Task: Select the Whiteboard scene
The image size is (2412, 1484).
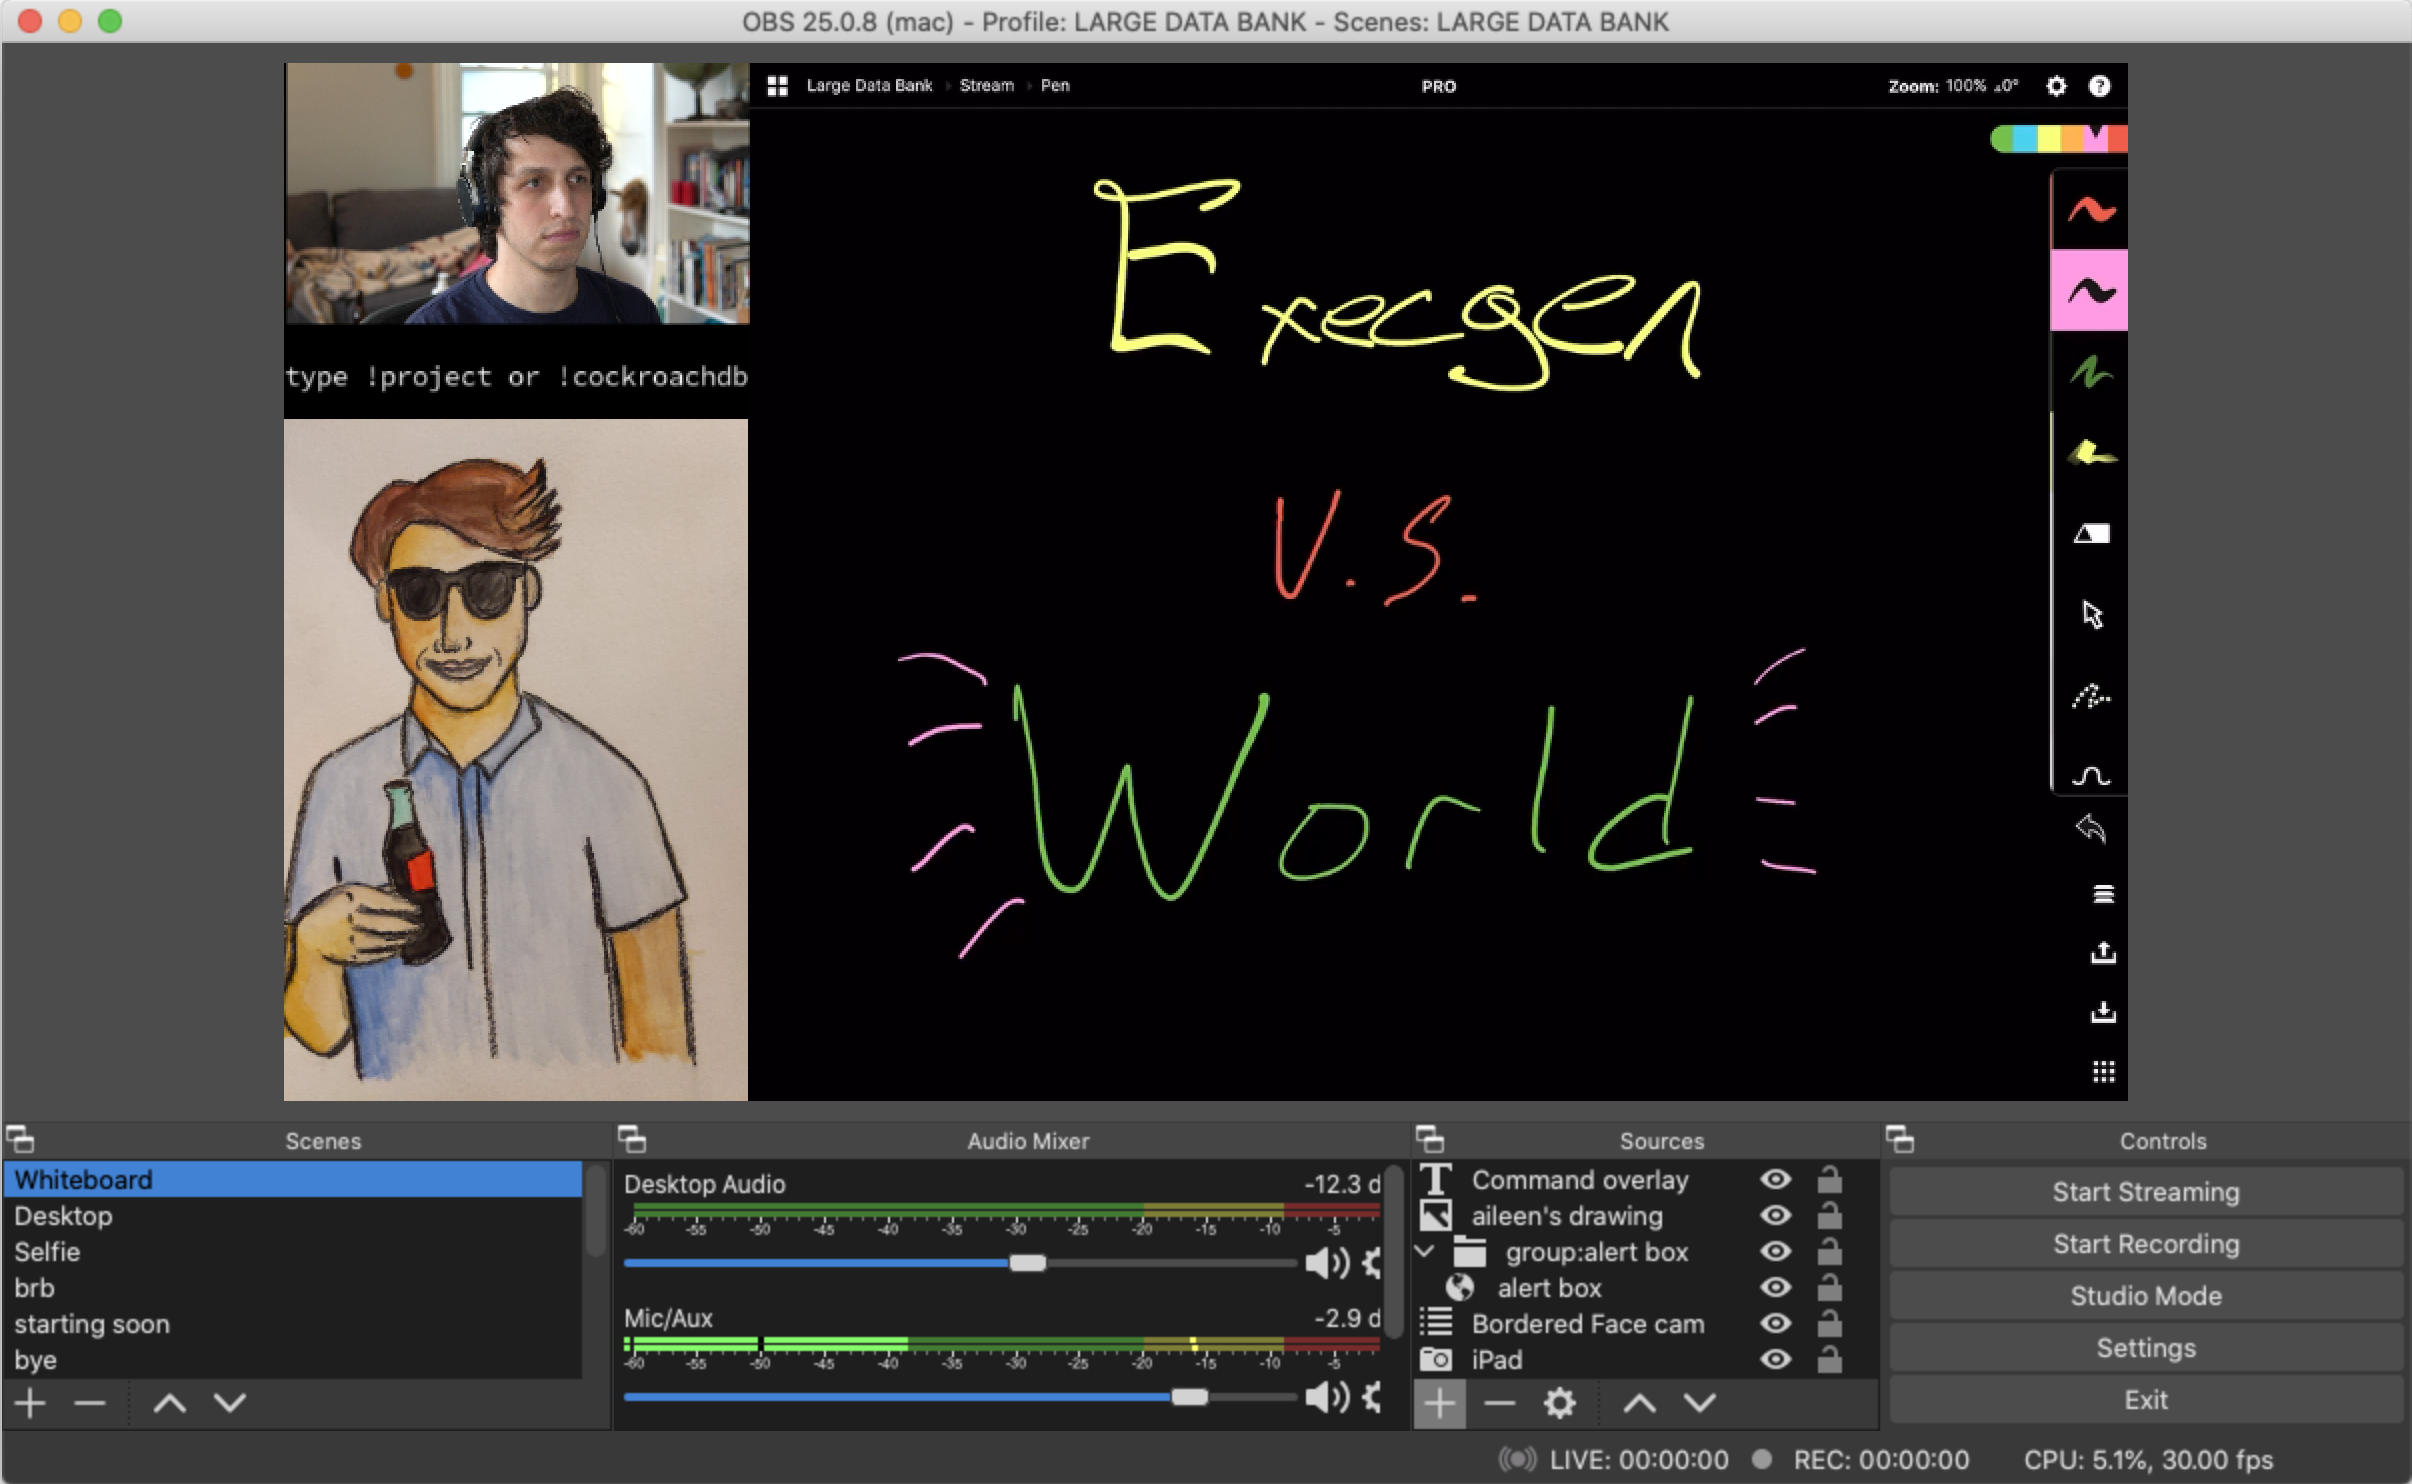Action: tap(293, 1180)
